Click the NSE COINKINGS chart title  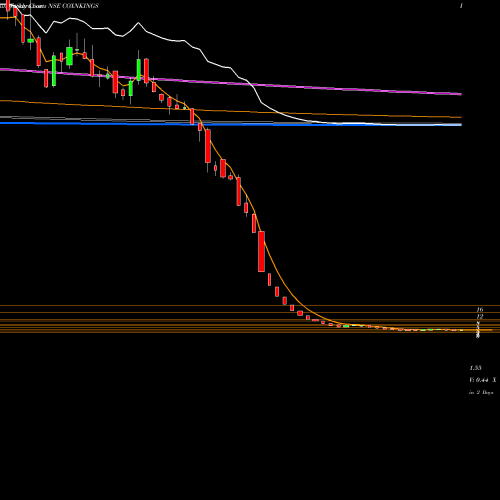coord(74,6)
